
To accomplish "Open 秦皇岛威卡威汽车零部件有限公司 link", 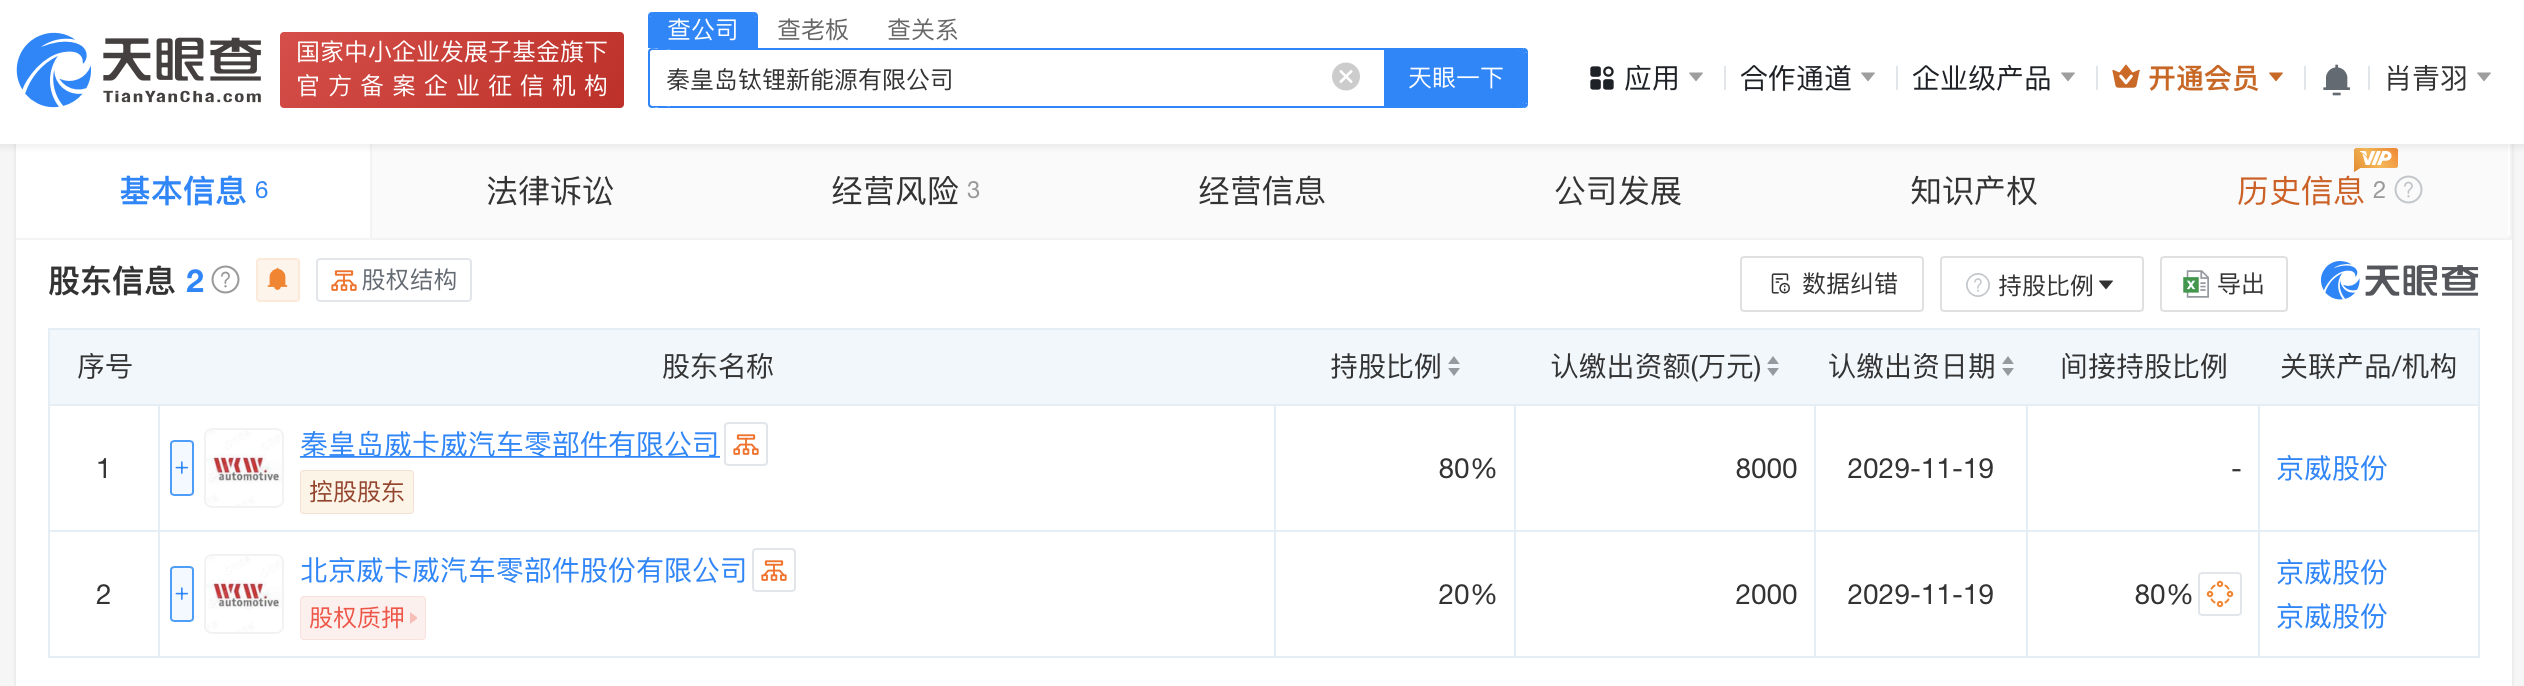I will pos(510,445).
